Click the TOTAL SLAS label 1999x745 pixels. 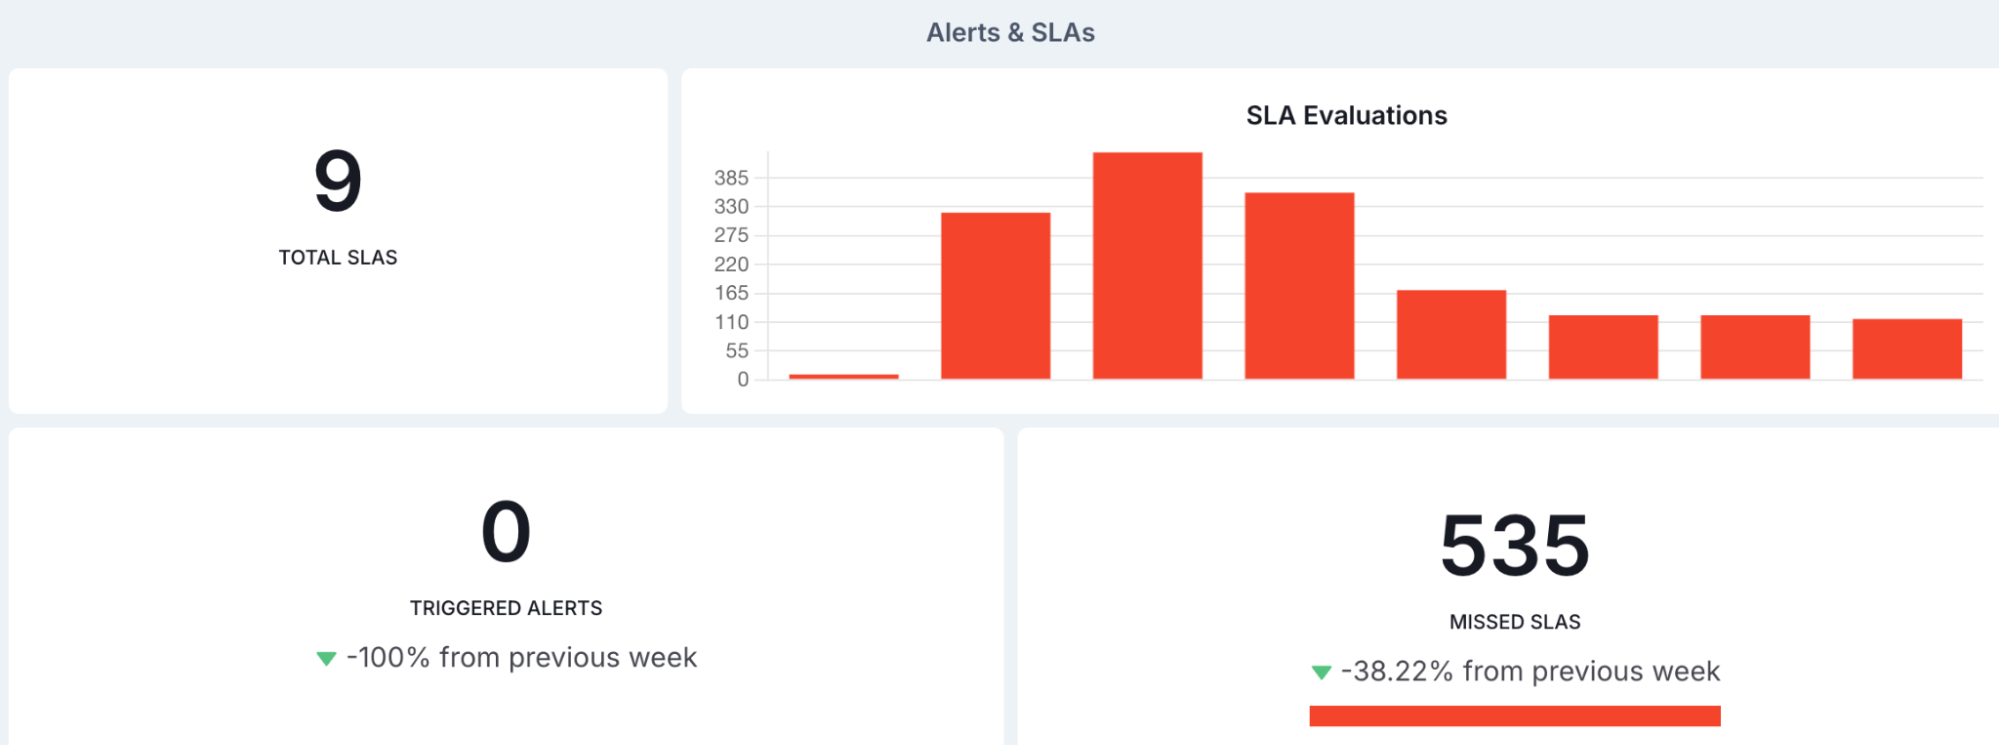pos(338,258)
